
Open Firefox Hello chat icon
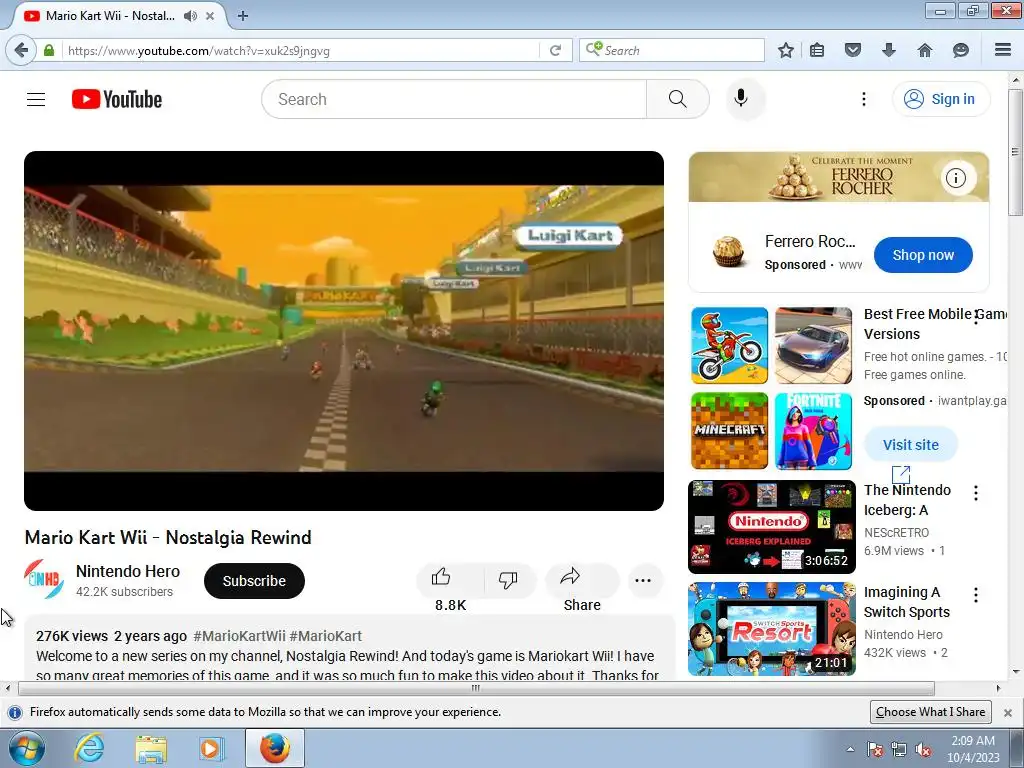click(x=961, y=50)
